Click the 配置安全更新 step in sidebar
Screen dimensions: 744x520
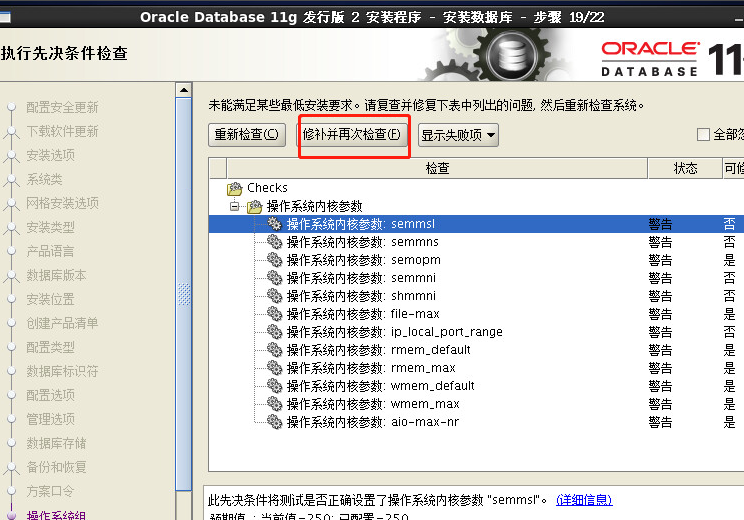[62, 108]
